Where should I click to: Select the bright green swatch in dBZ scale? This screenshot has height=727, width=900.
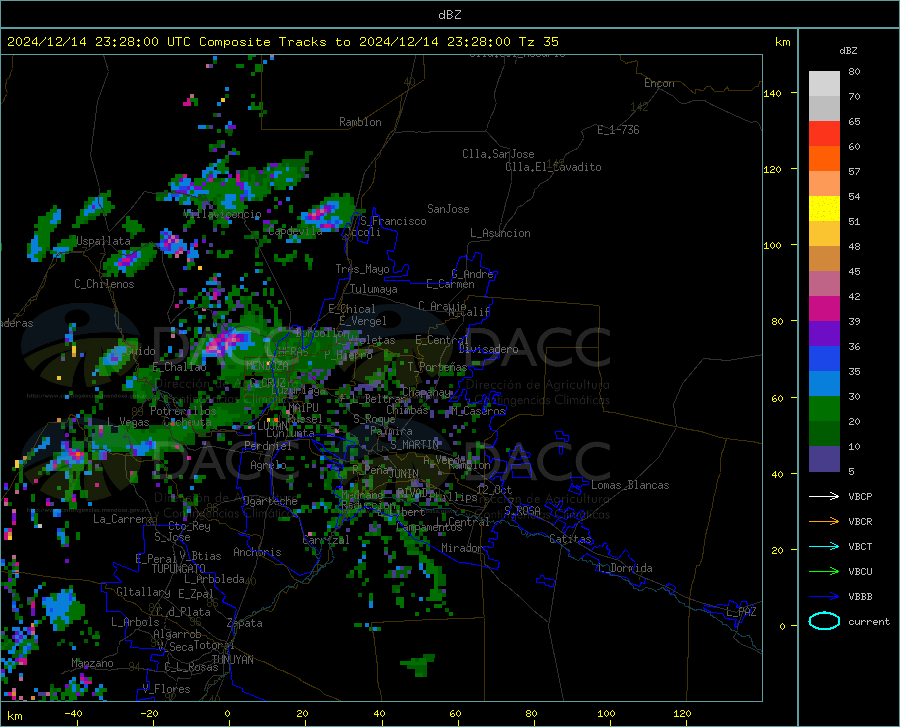(x=824, y=409)
